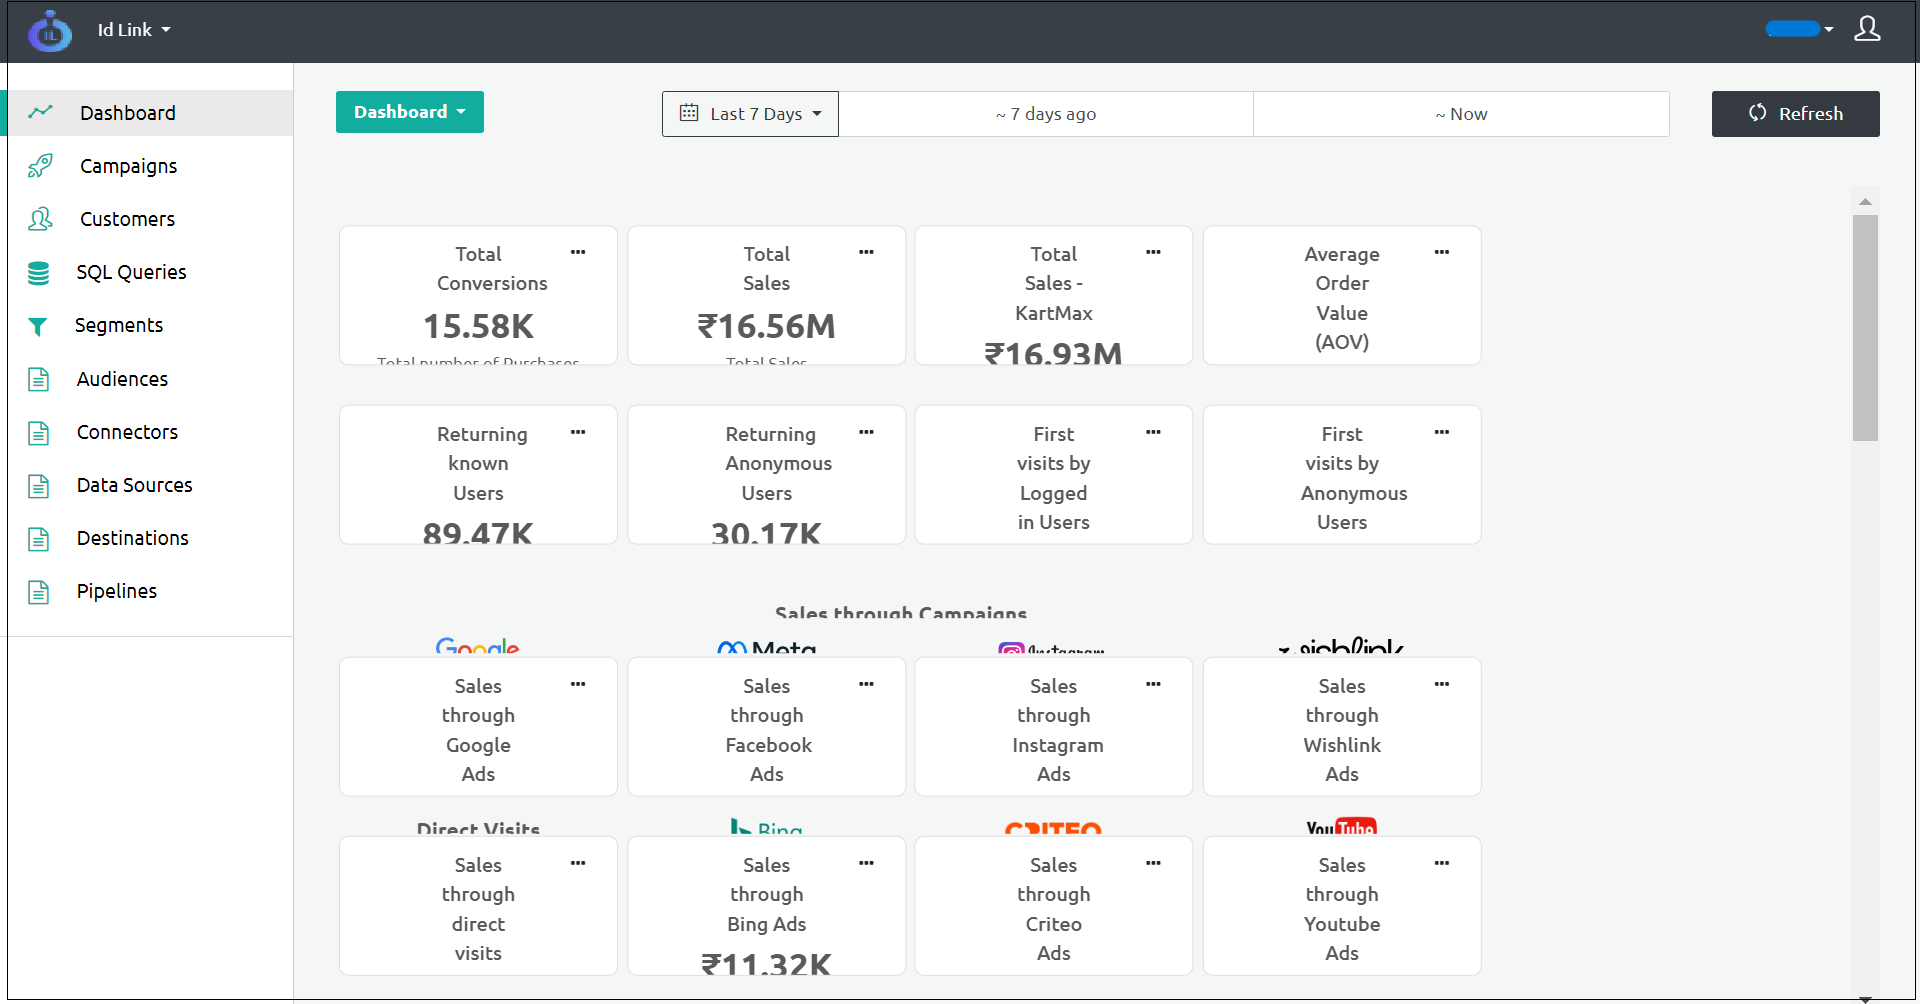Open the Pipelines sidebar entry

[x=117, y=591]
